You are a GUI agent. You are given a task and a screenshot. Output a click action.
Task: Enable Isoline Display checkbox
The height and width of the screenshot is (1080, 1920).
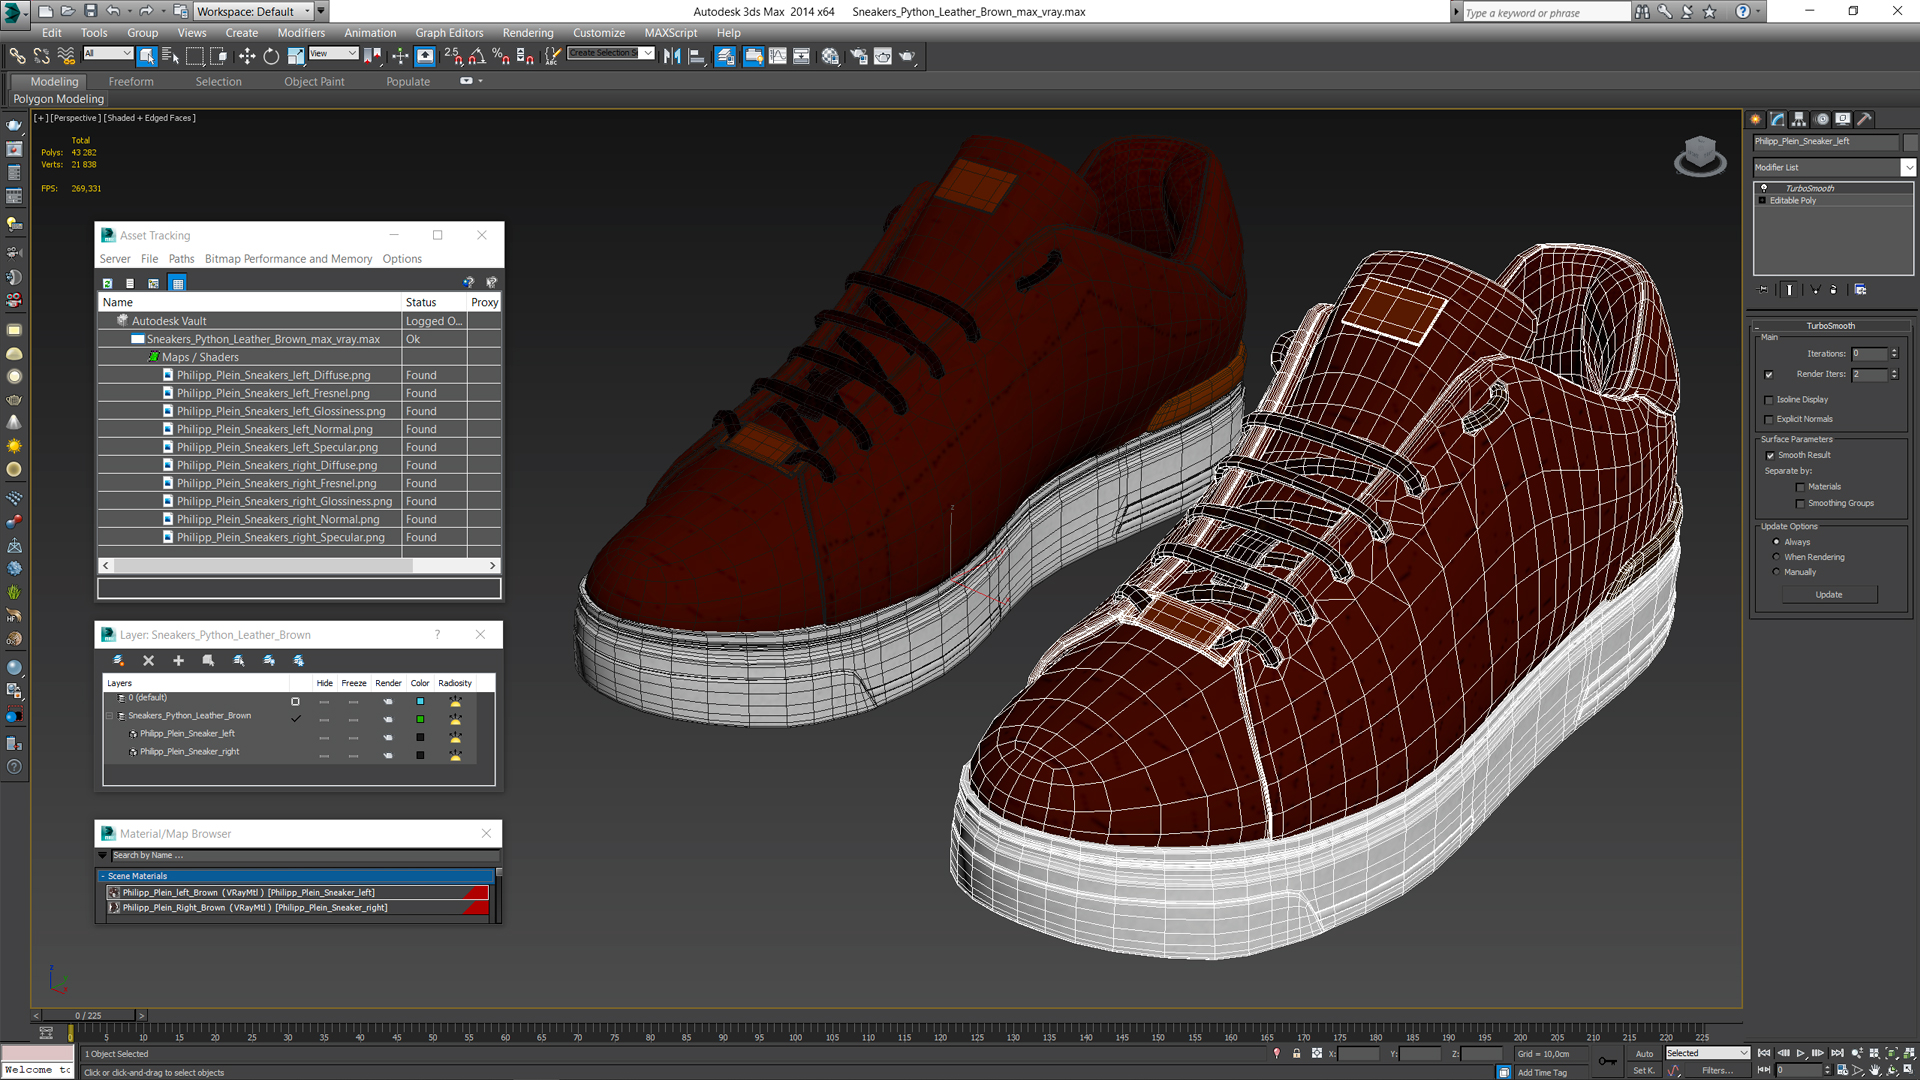point(1769,400)
